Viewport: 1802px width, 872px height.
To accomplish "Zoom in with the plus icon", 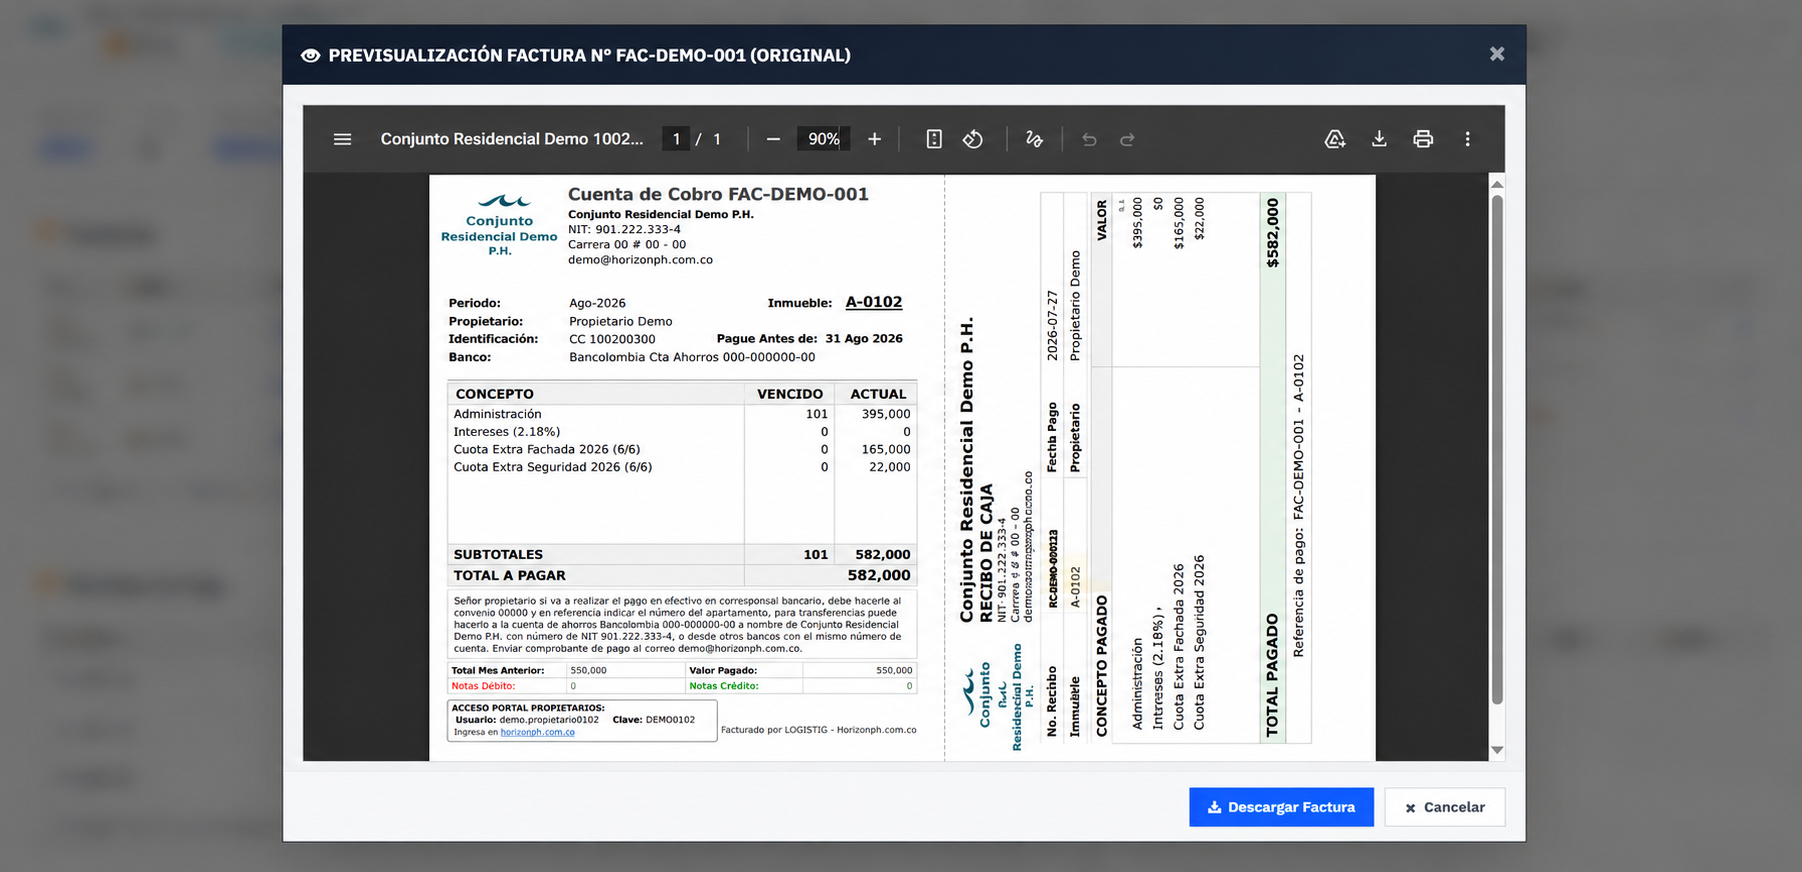I will [874, 139].
